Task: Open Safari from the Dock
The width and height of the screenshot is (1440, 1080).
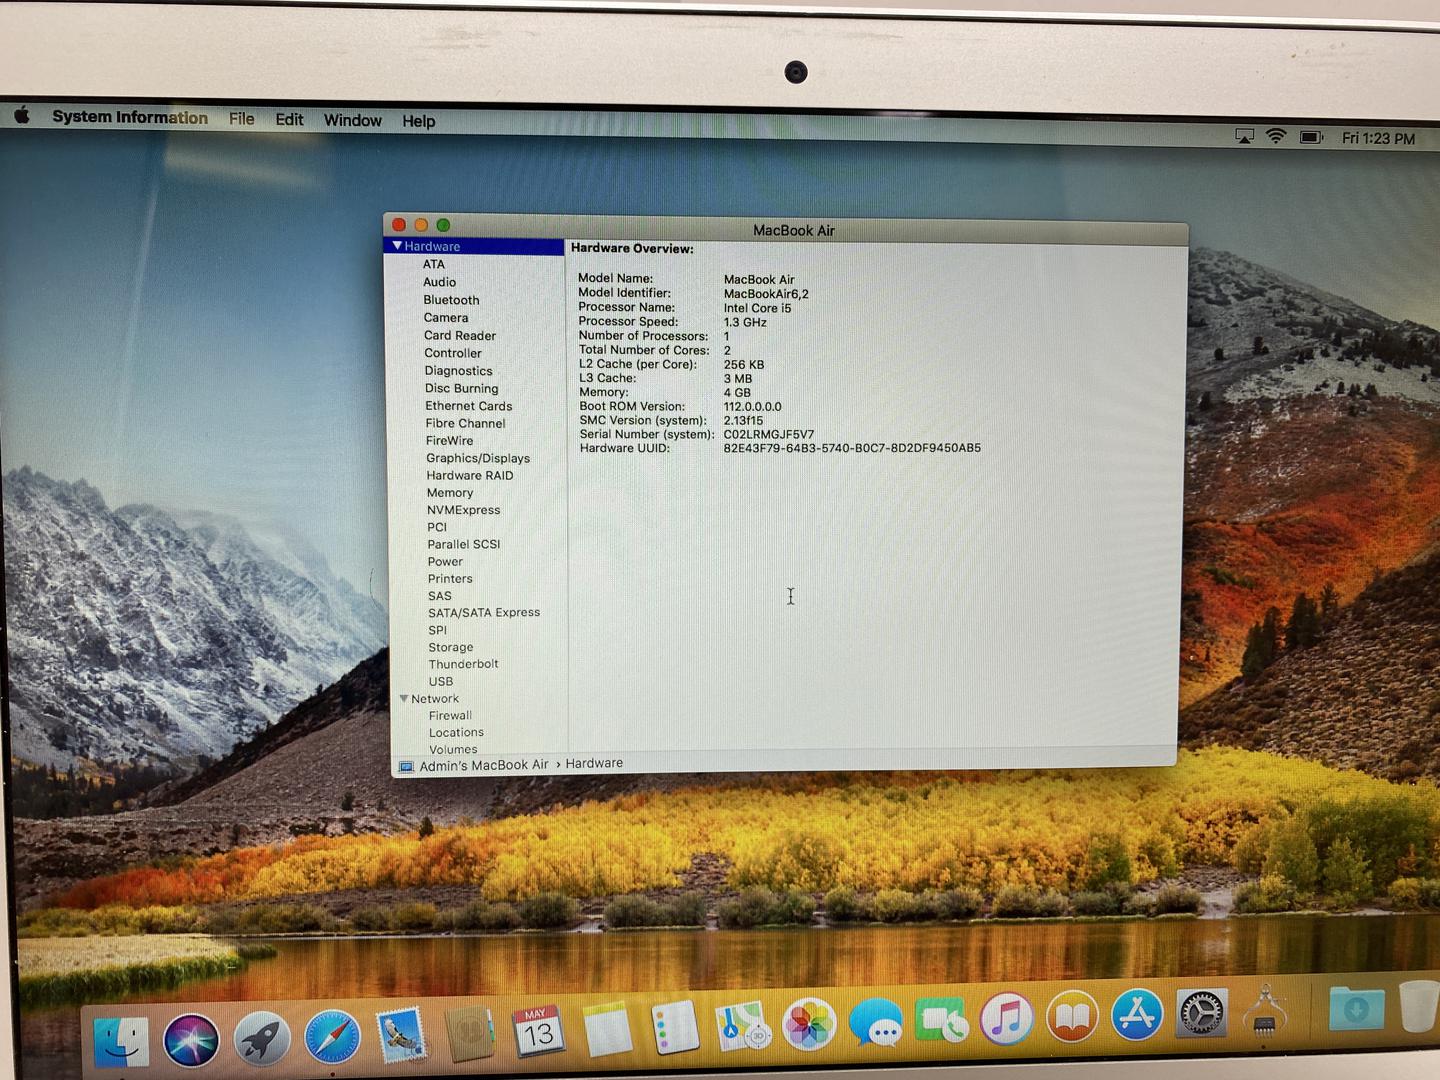Action: point(332,1038)
